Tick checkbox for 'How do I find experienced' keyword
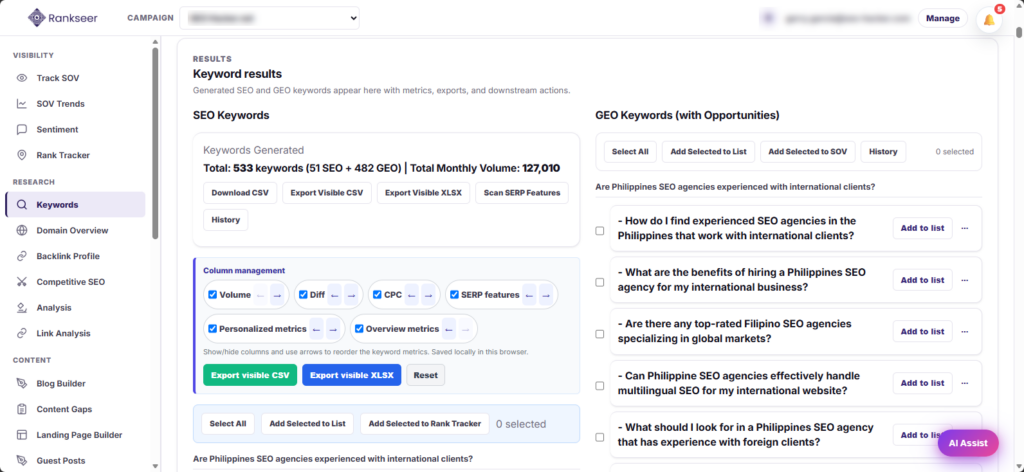The height and width of the screenshot is (472, 1024). pyautogui.click(x=600, y=230)
